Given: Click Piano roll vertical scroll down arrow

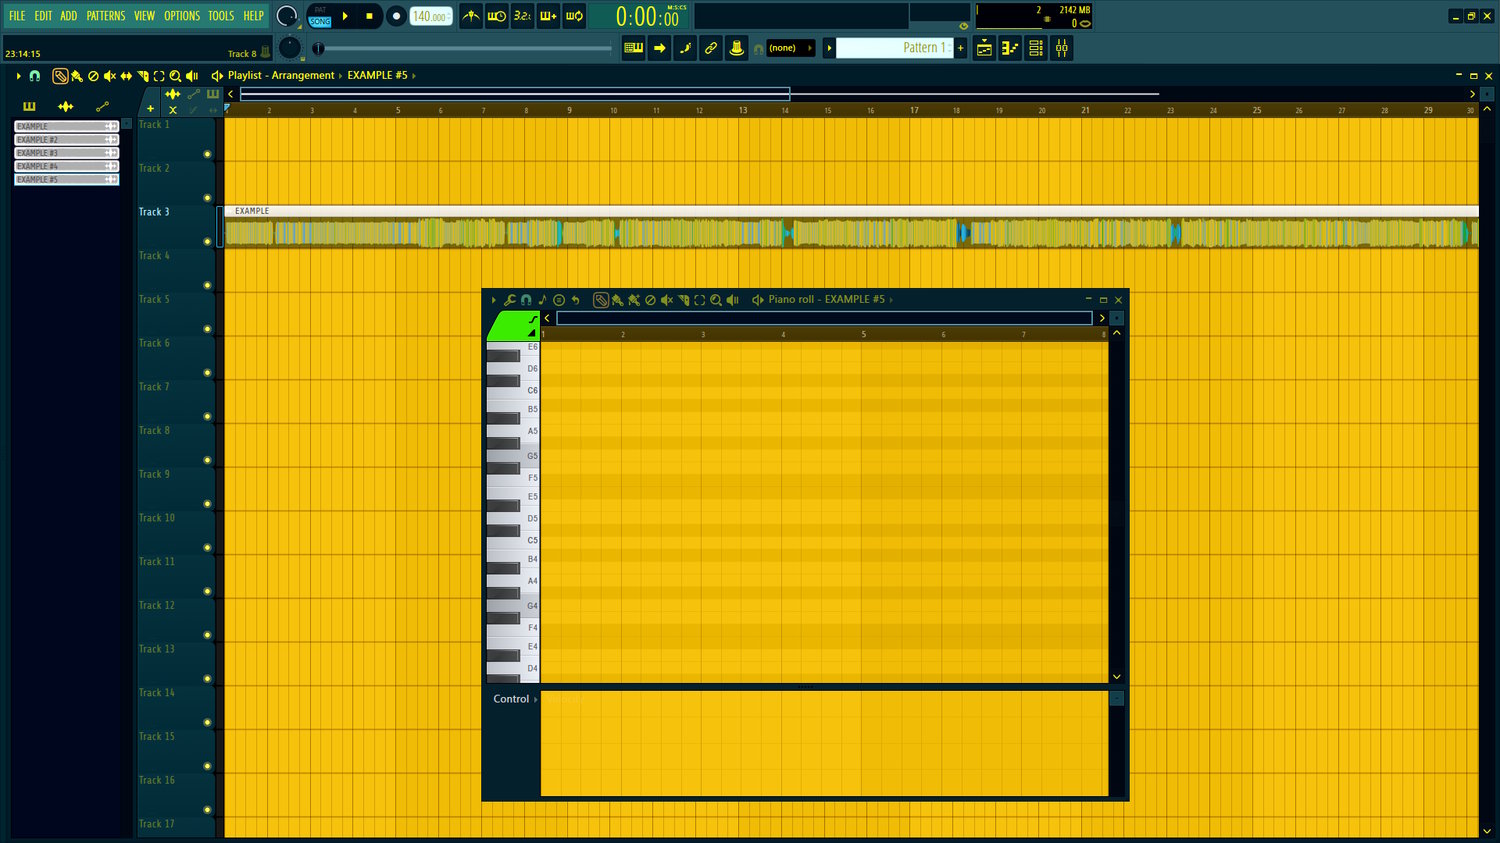Looking at the screenshot, I should point(1117,677).
